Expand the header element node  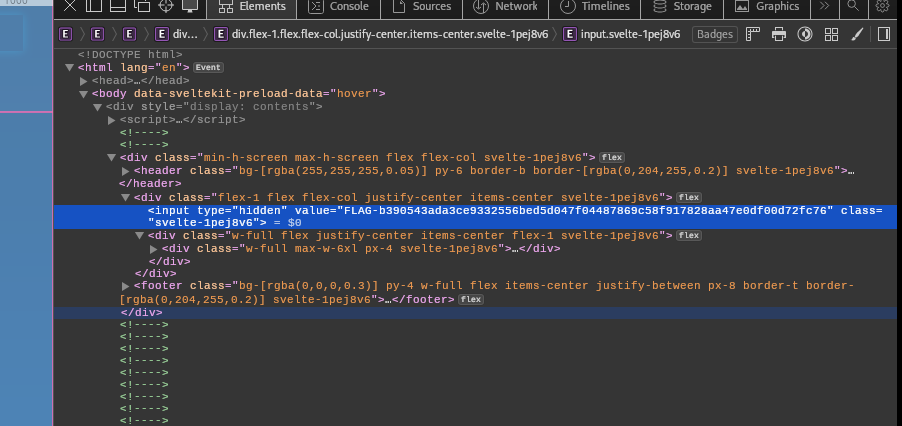[x=125, y=171]
